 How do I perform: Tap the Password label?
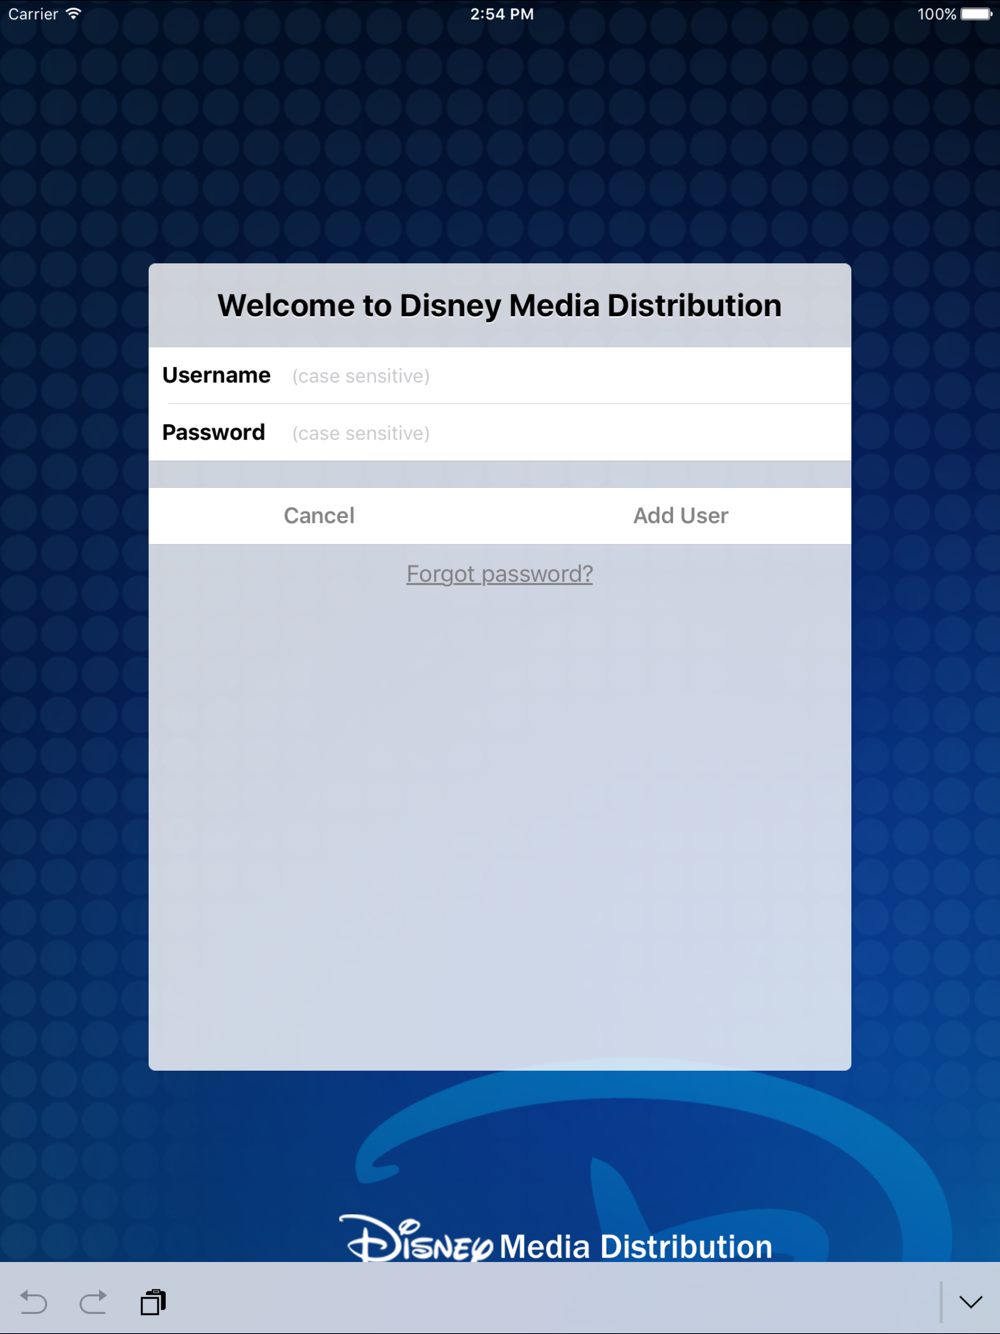(213, 432)
